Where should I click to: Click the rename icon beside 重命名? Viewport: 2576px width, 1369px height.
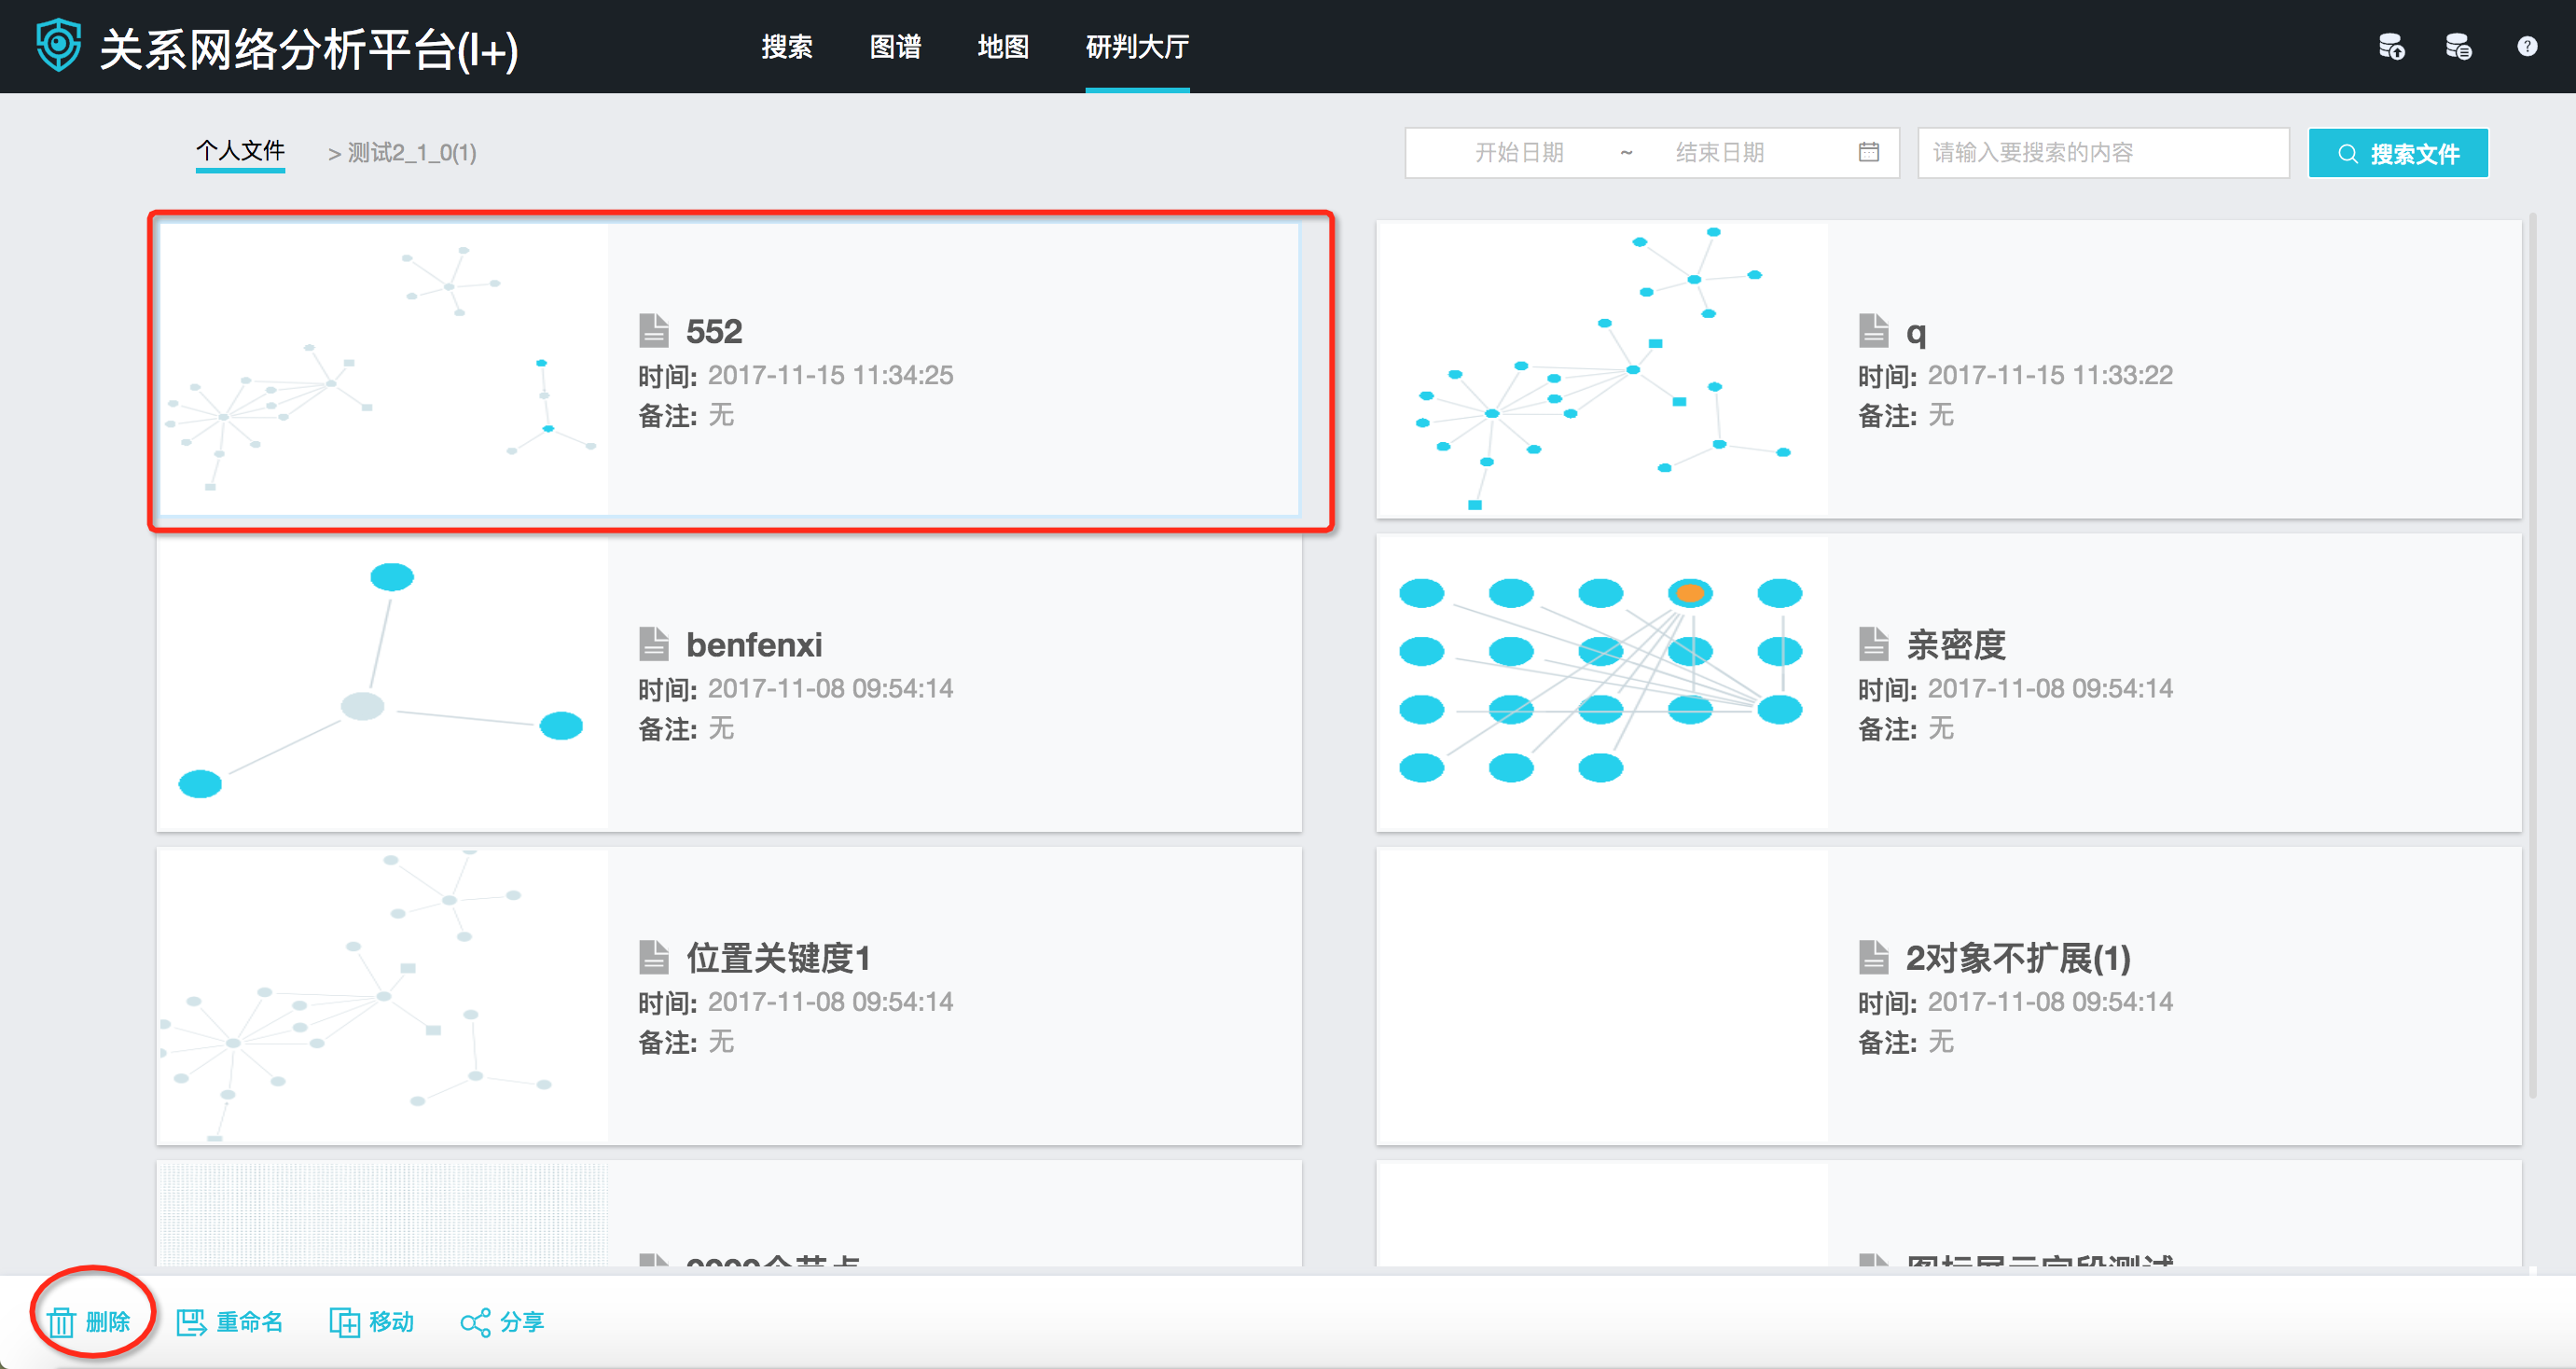191,1322
